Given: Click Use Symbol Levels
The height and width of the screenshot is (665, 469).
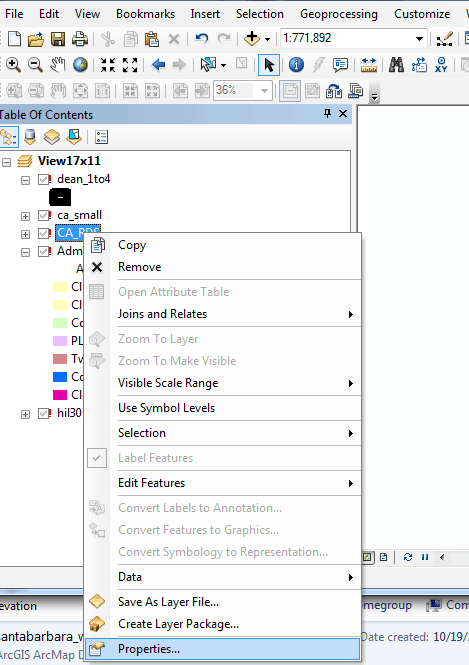Looking at the screenshot, I should (x=223, y=408).
